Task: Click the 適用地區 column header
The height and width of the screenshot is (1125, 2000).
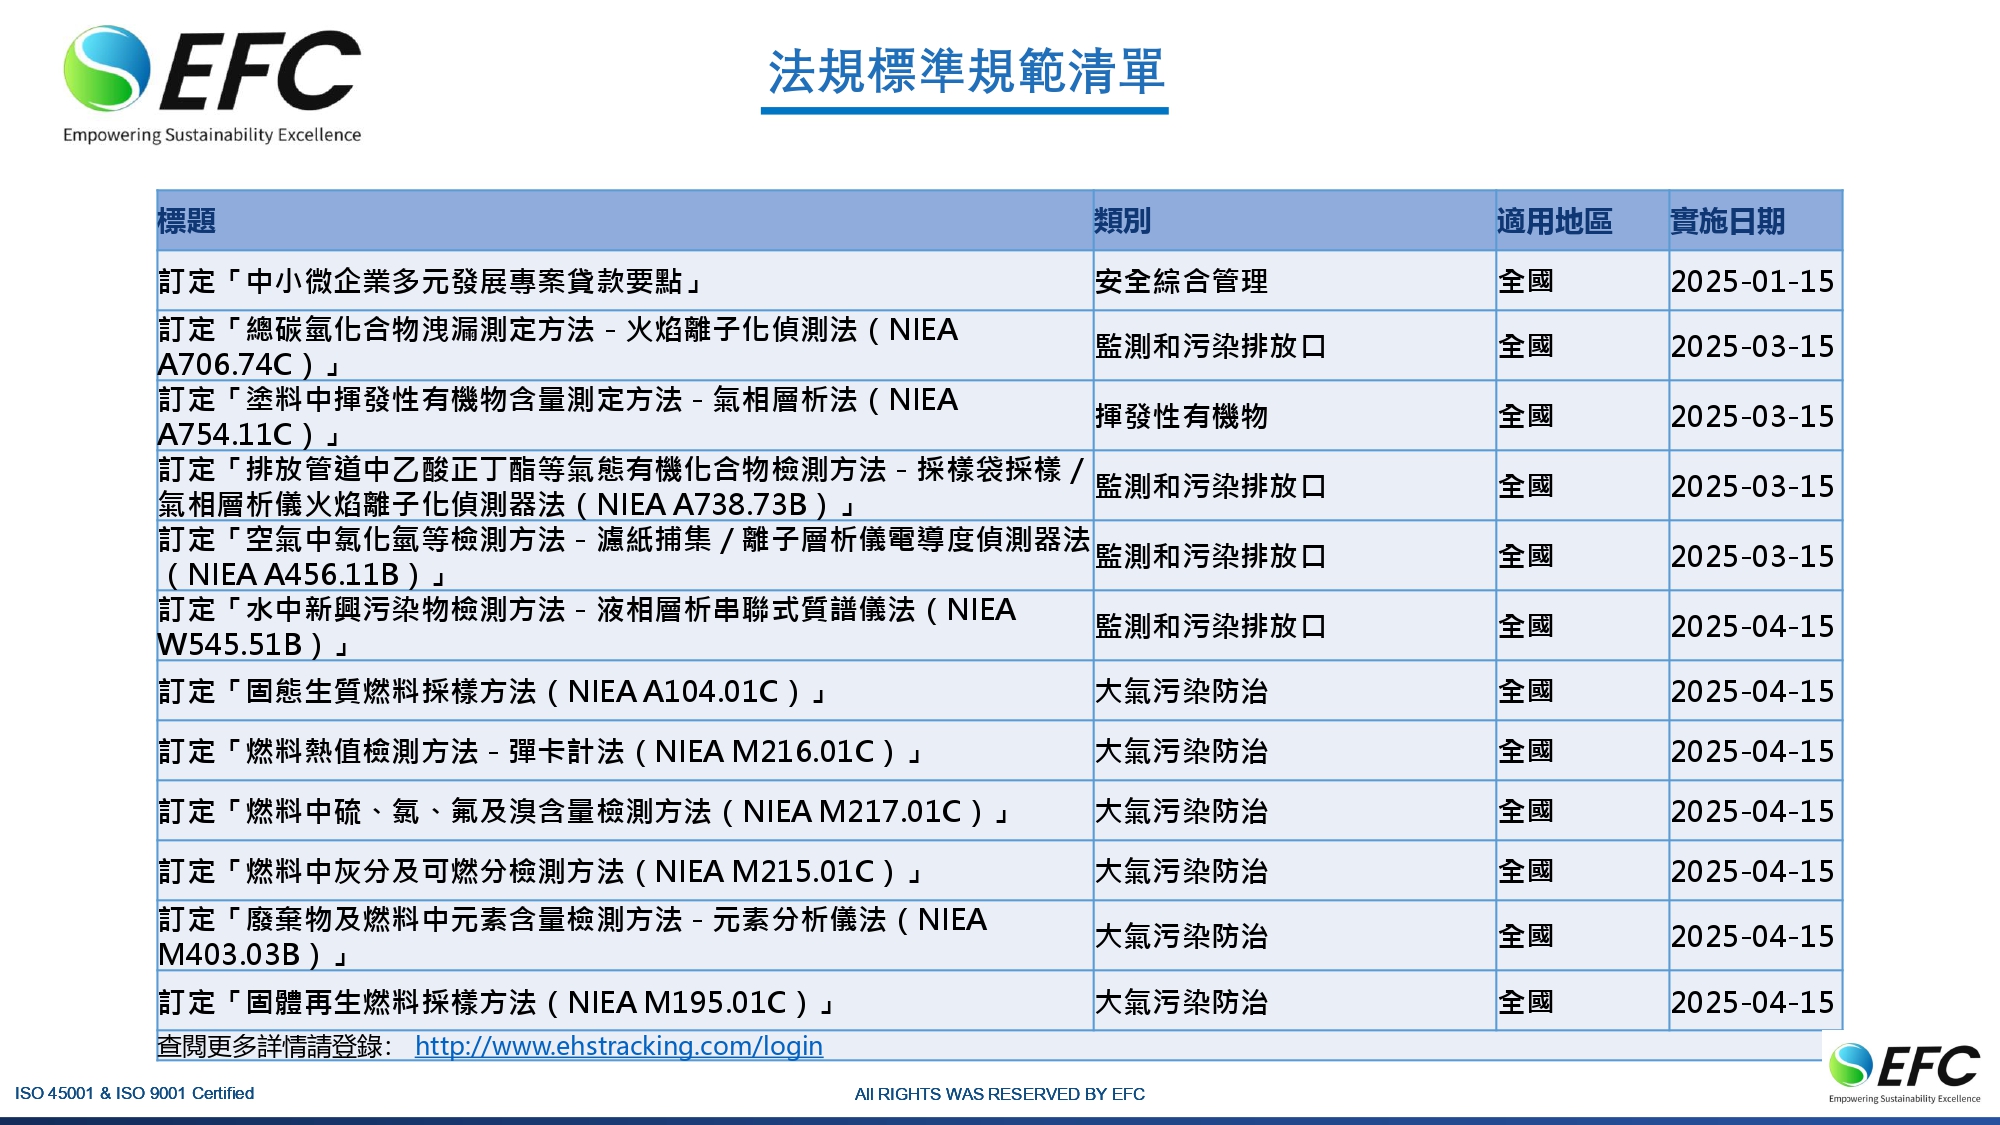Action: [1582, 220]
